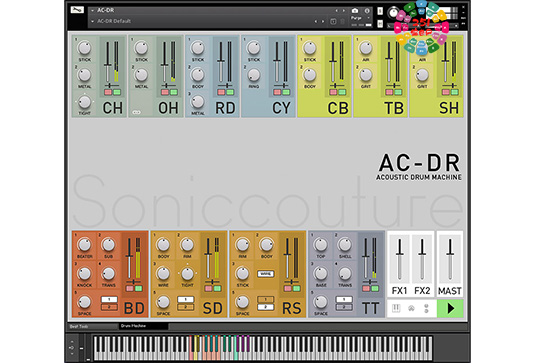
Task: Select previous preset arrow in AC-DR Default row
Action: click(316, 21)
